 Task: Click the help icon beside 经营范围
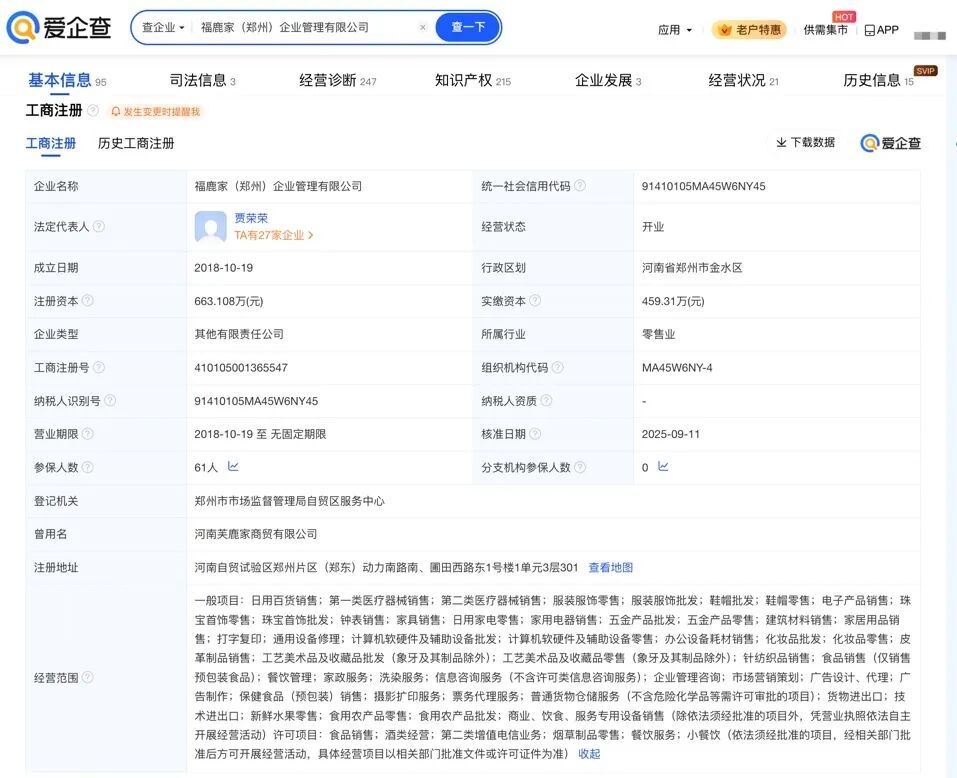tap(88, 678)
